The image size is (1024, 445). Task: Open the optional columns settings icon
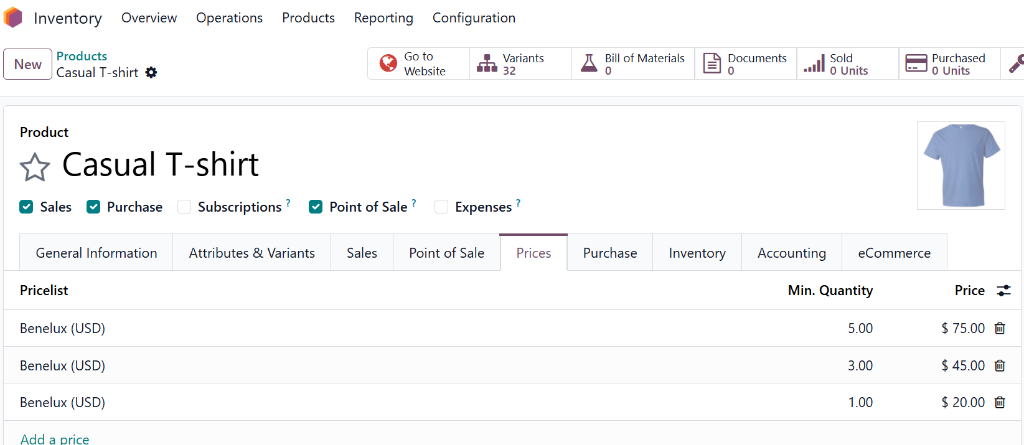coord(1004,291)
